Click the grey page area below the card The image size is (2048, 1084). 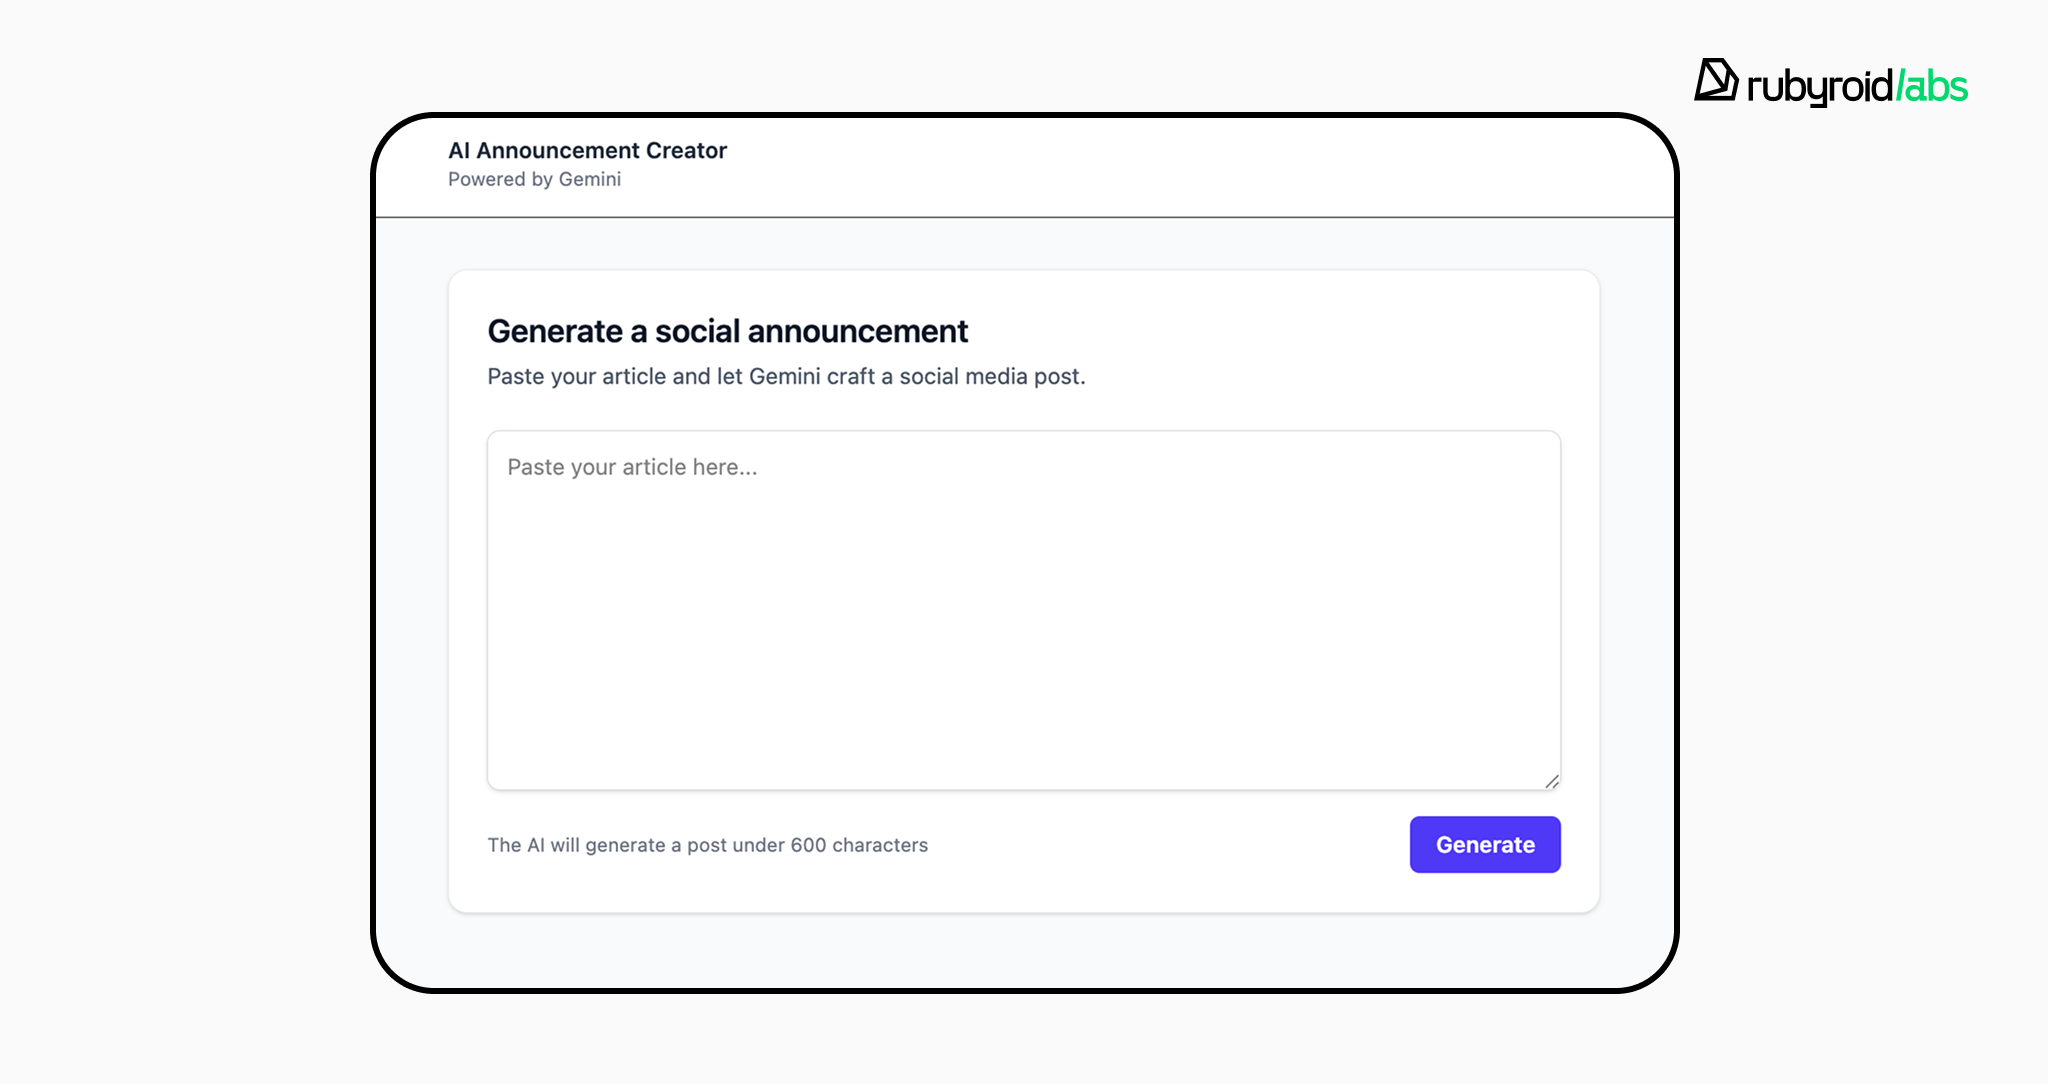(x=1023, y=950)
